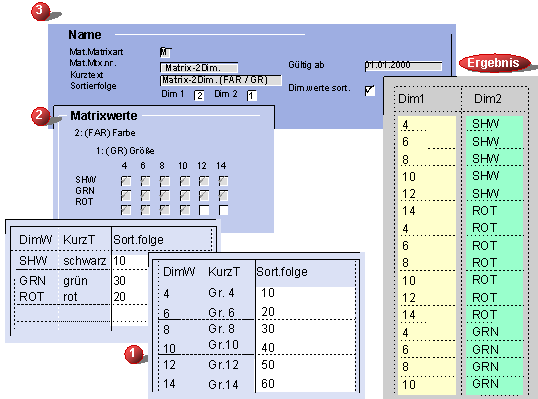Click Sort.folge value 40 in the Gr.10 row
The image size is (538, 399).
268,348
